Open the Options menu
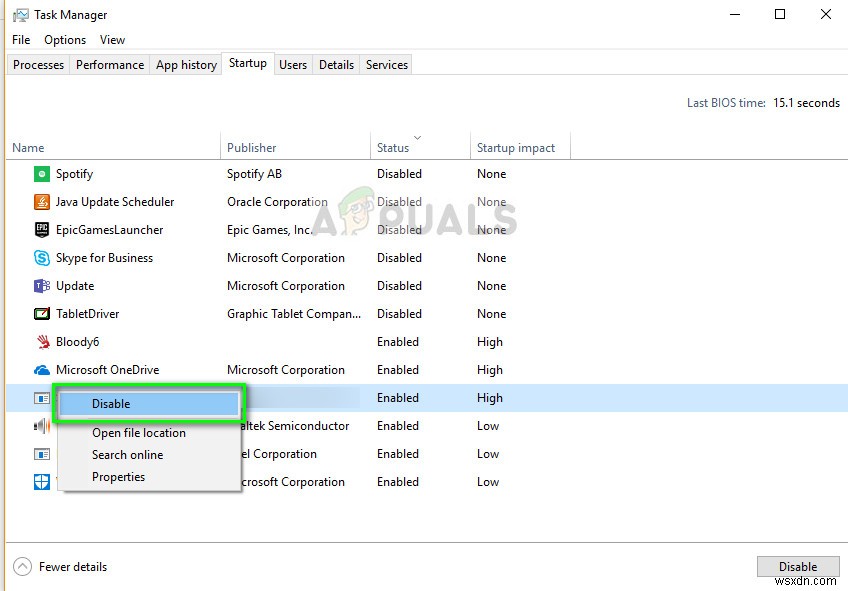This screenshot has width=848, height=591. tap(65, 39)
